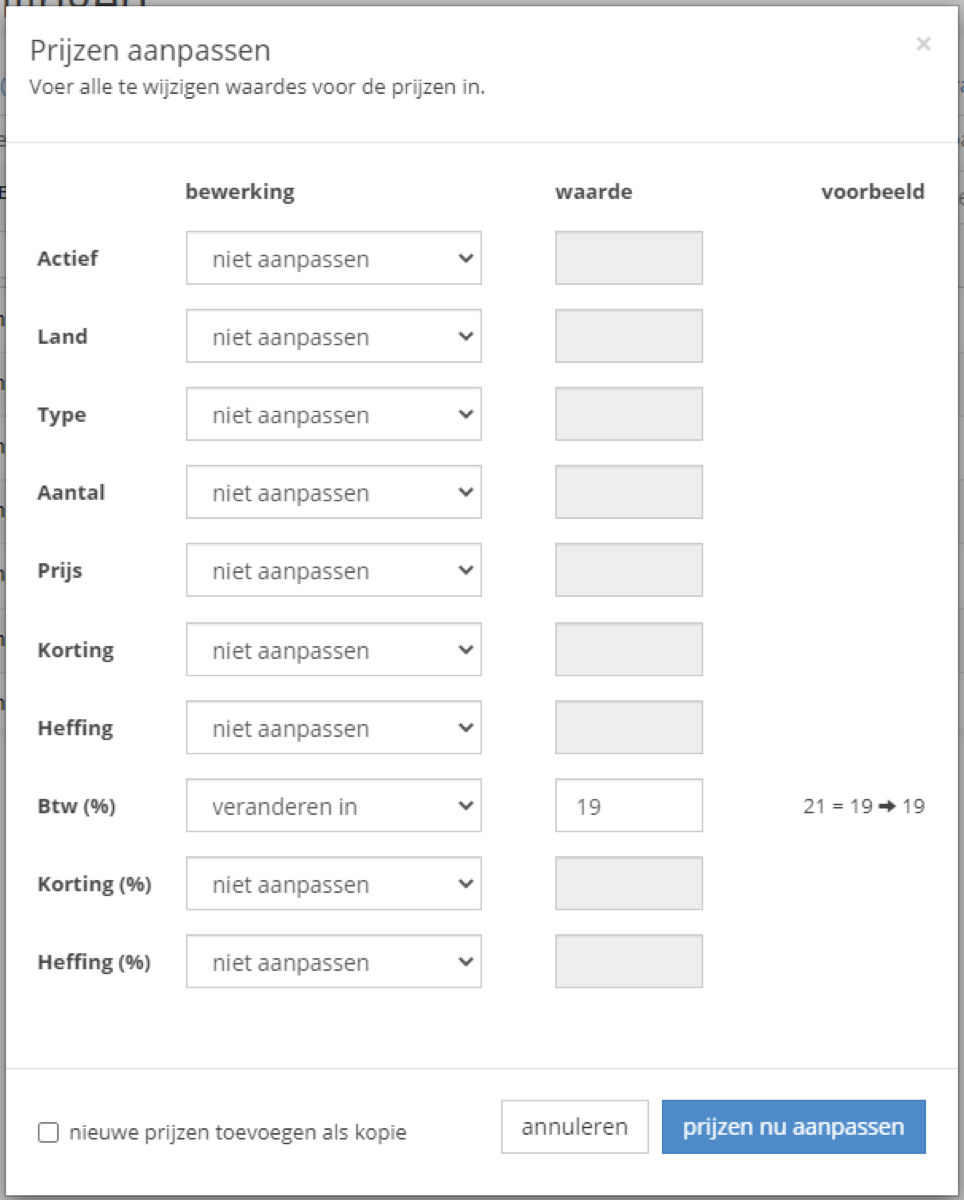Open the Actief bewerking dropdown

tap(334, 258)
